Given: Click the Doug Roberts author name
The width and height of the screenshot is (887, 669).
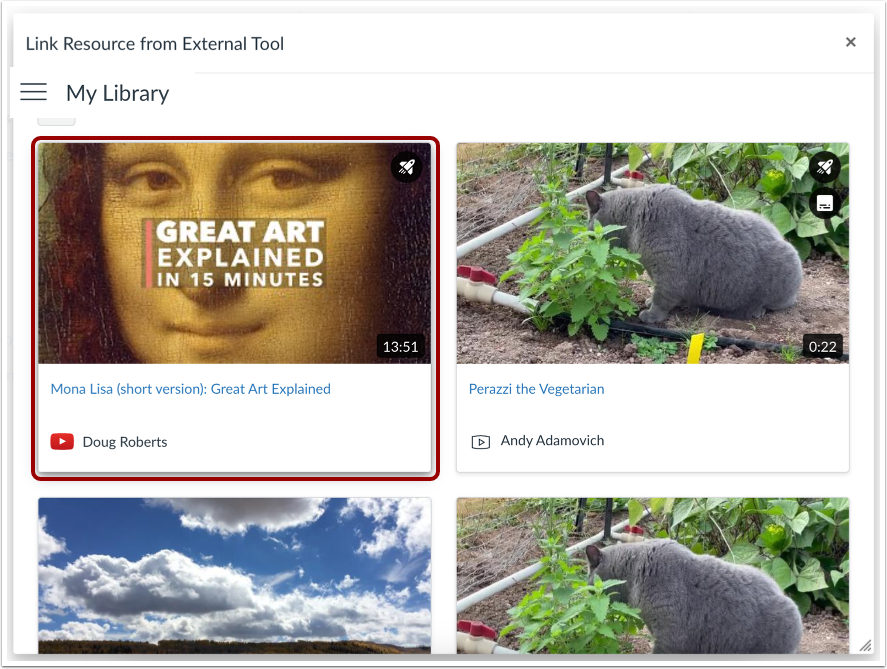Looking at the screenshot, I should coord(125,442).
